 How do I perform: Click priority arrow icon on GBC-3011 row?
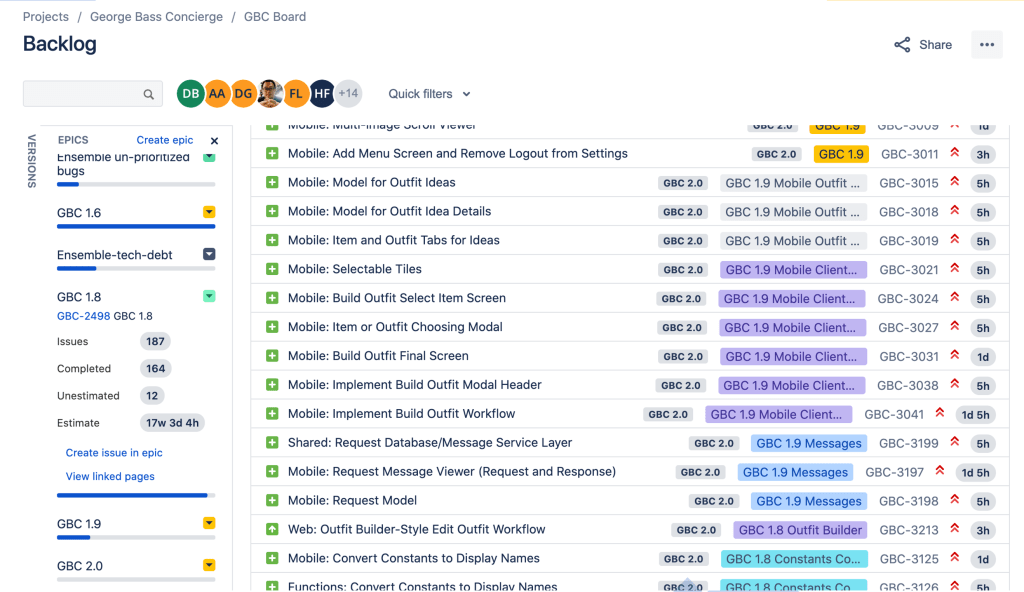(955, 154)
